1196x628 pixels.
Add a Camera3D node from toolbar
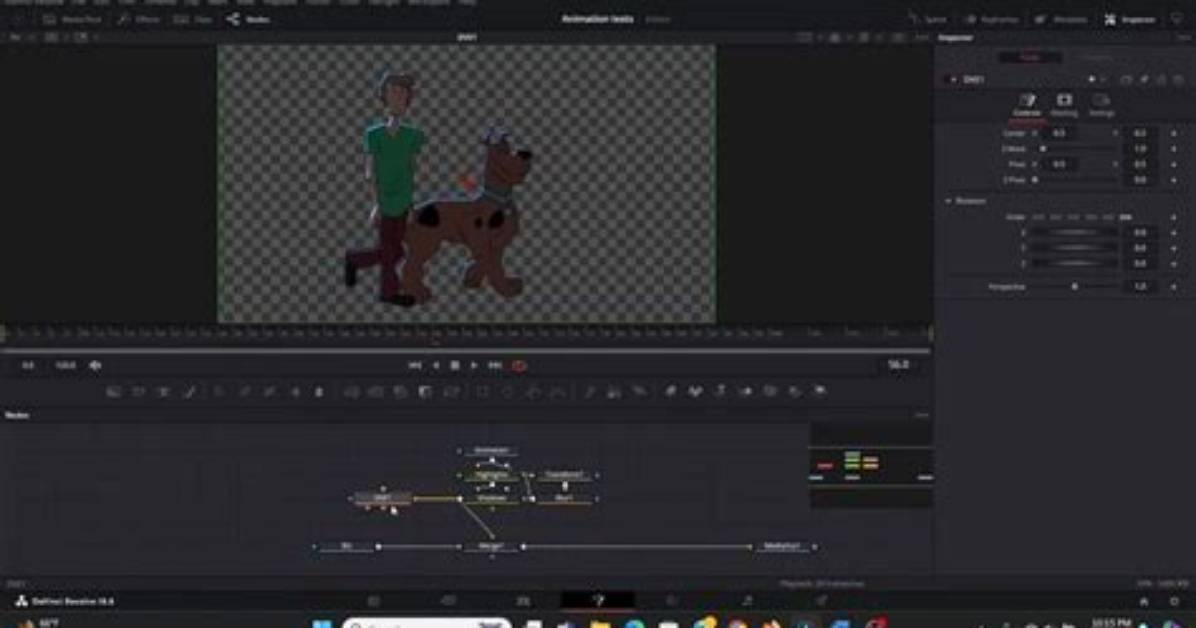coord(770,391)
